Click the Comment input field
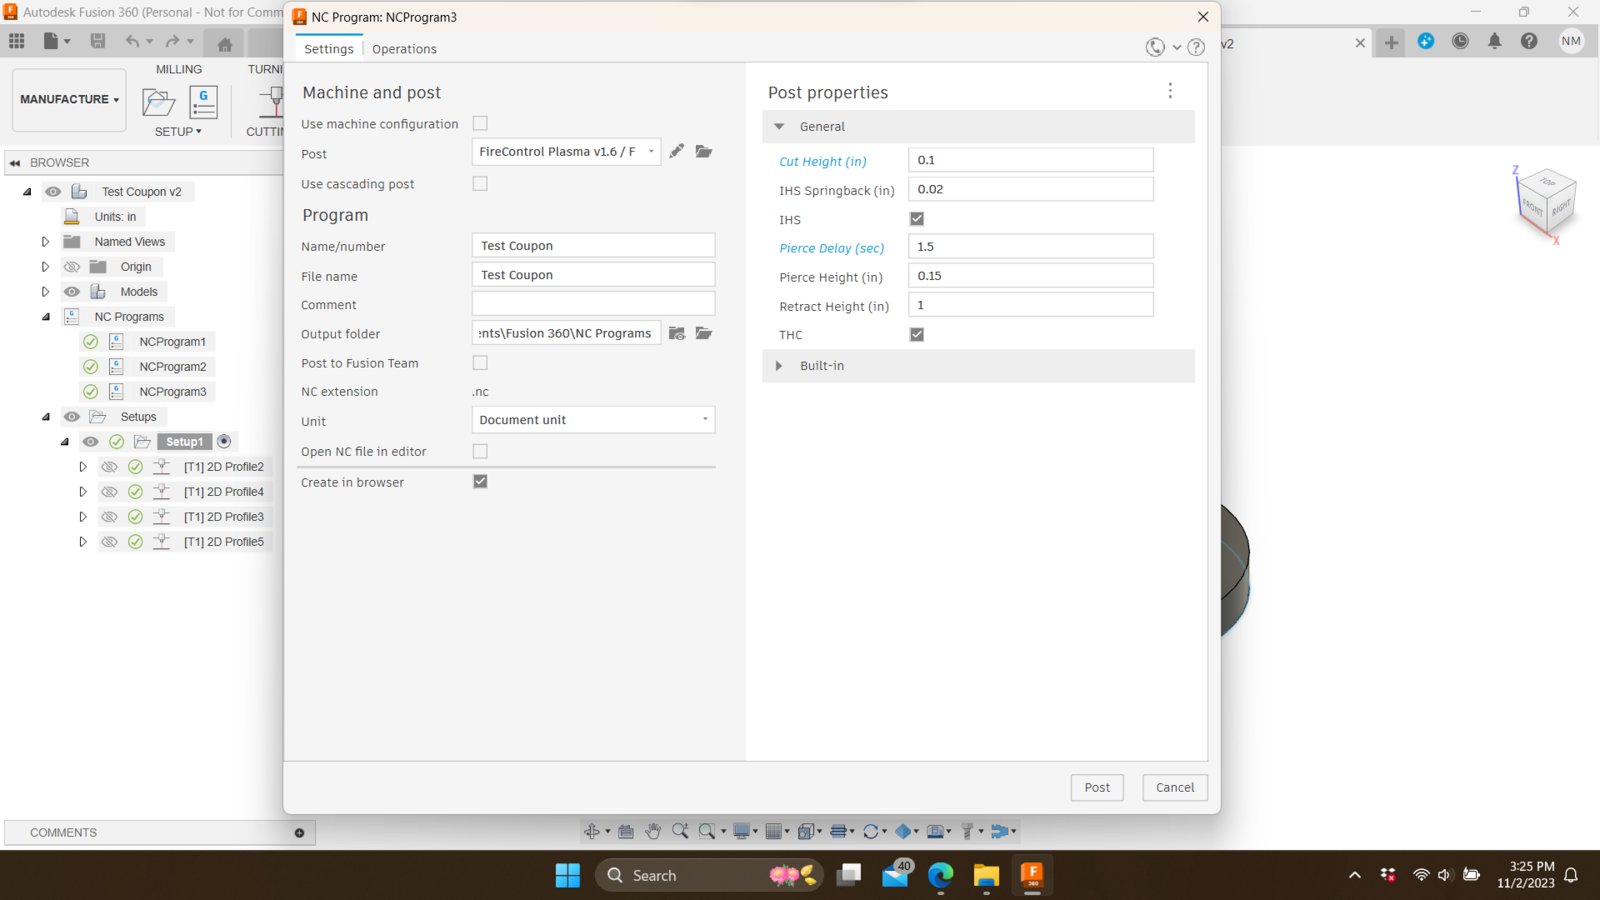 (593, 304)
